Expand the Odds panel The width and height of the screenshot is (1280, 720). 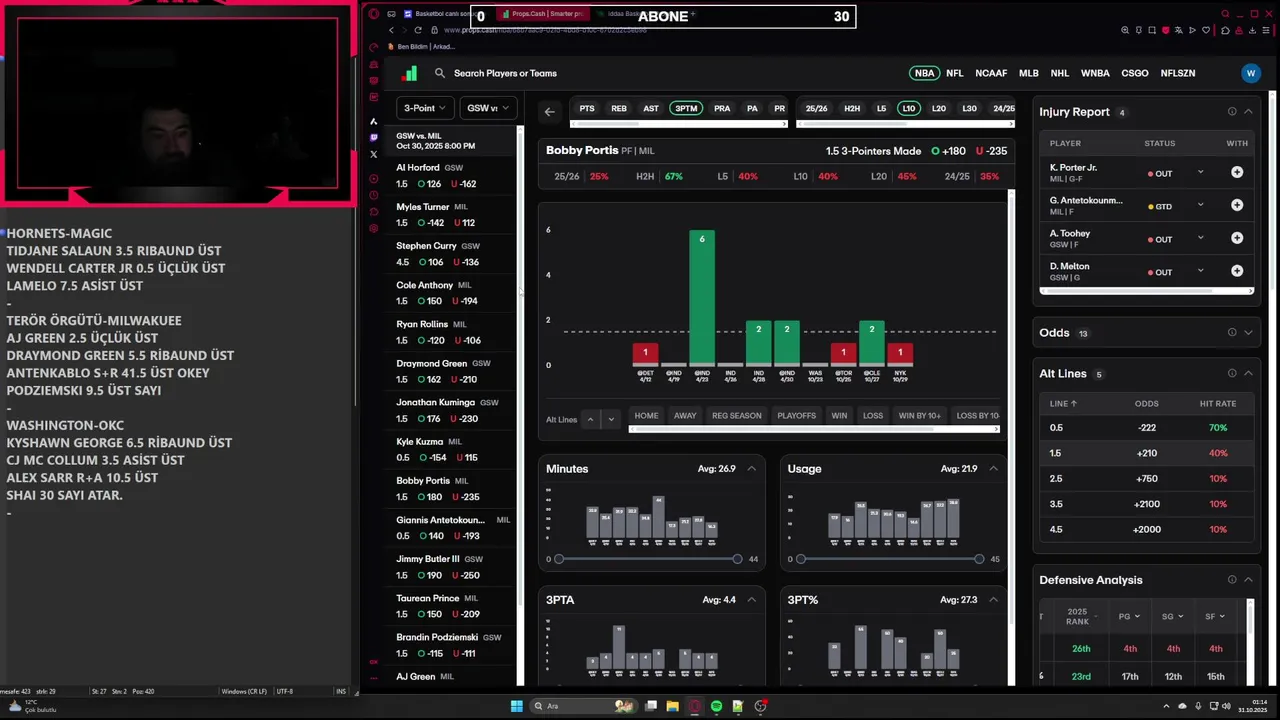click(x=1248, y=333)
